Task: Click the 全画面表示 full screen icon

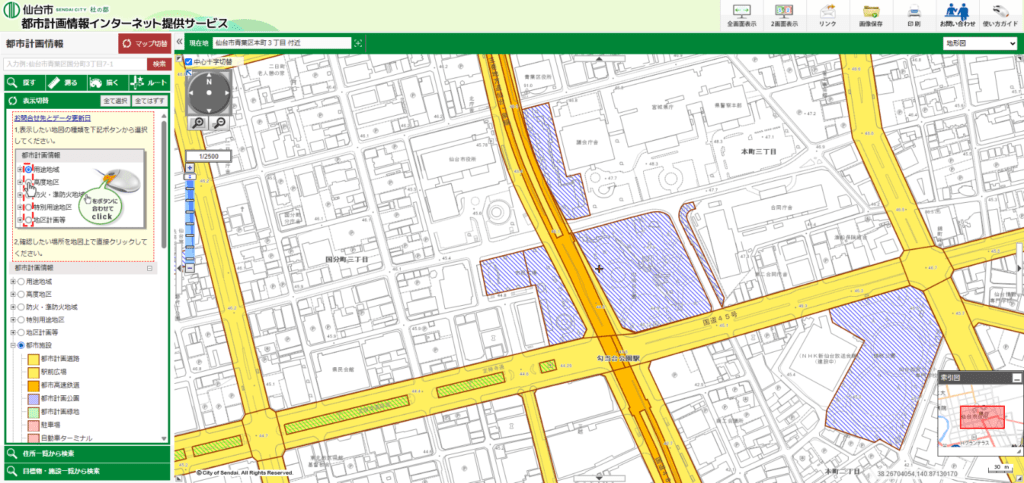Action: coord(743,15)
